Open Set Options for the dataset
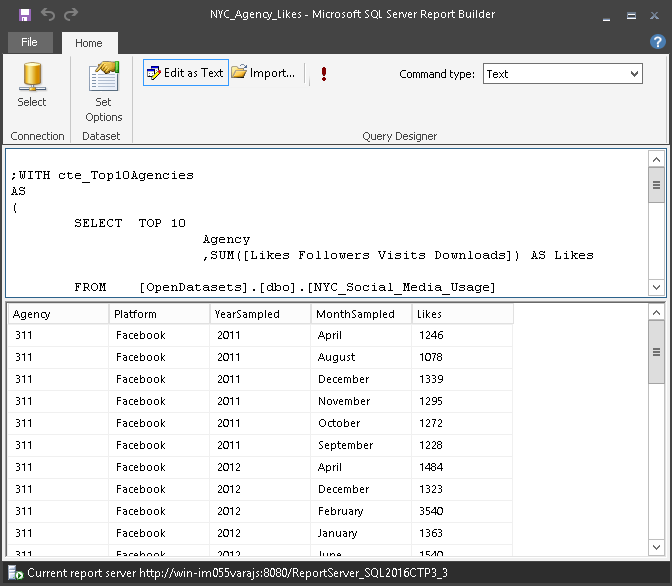The image size is (672, 586). tap(103, 91)
